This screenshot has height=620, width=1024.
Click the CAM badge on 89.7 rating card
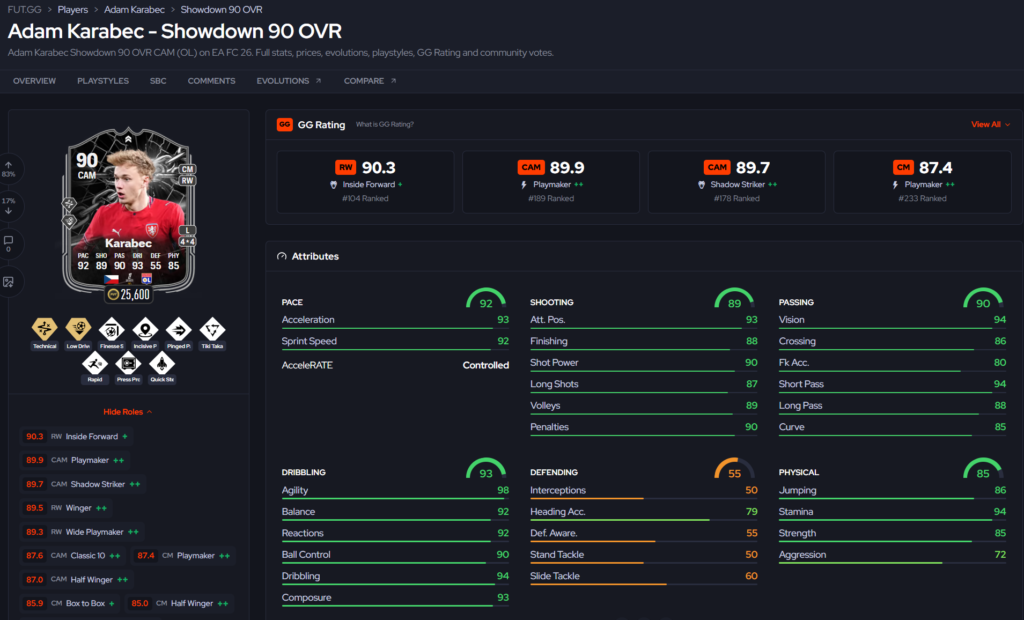[717, 167]
